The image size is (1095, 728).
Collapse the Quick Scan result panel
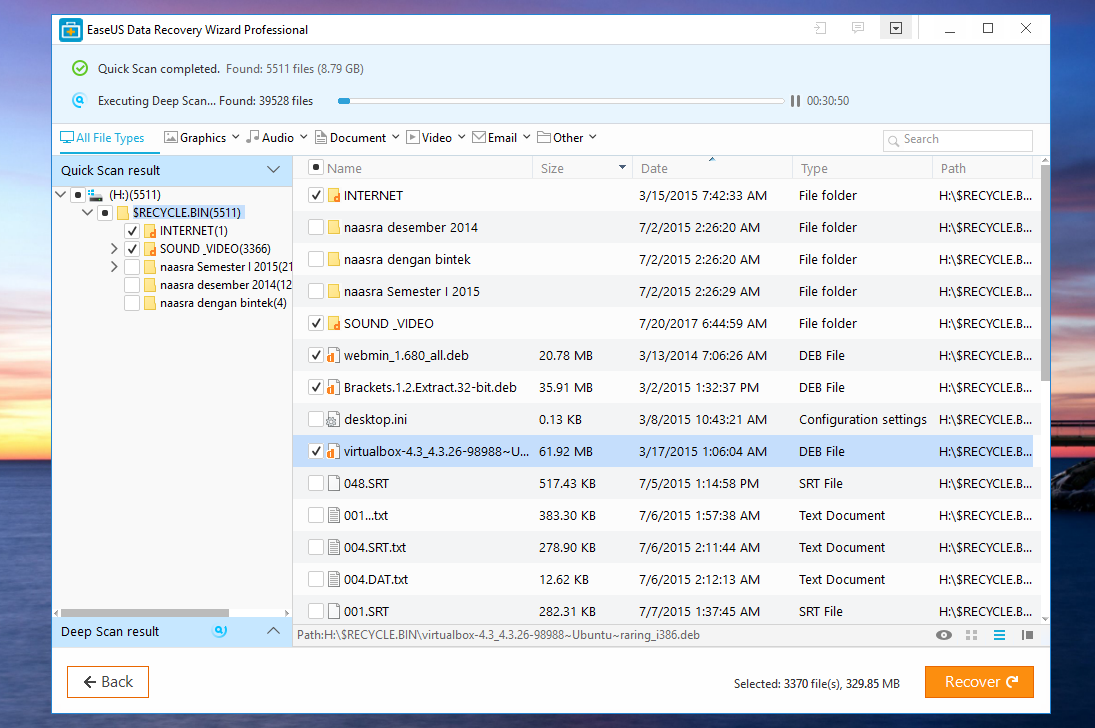273,170
